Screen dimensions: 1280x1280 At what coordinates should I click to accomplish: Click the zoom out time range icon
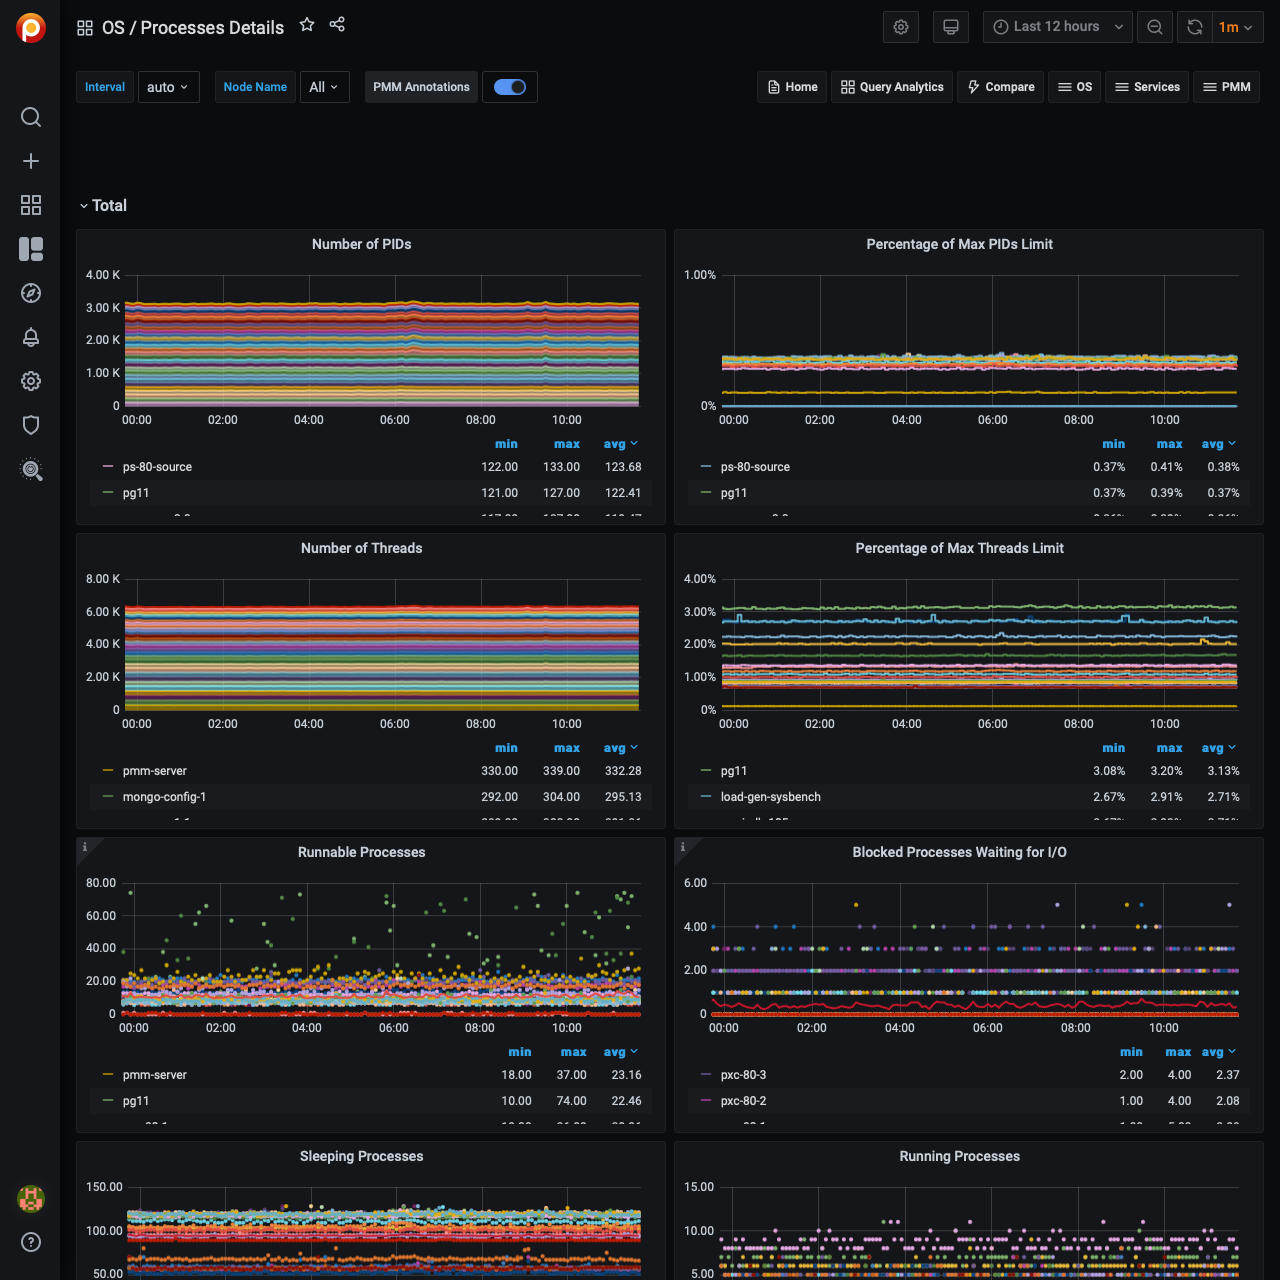pos(1155,27)
